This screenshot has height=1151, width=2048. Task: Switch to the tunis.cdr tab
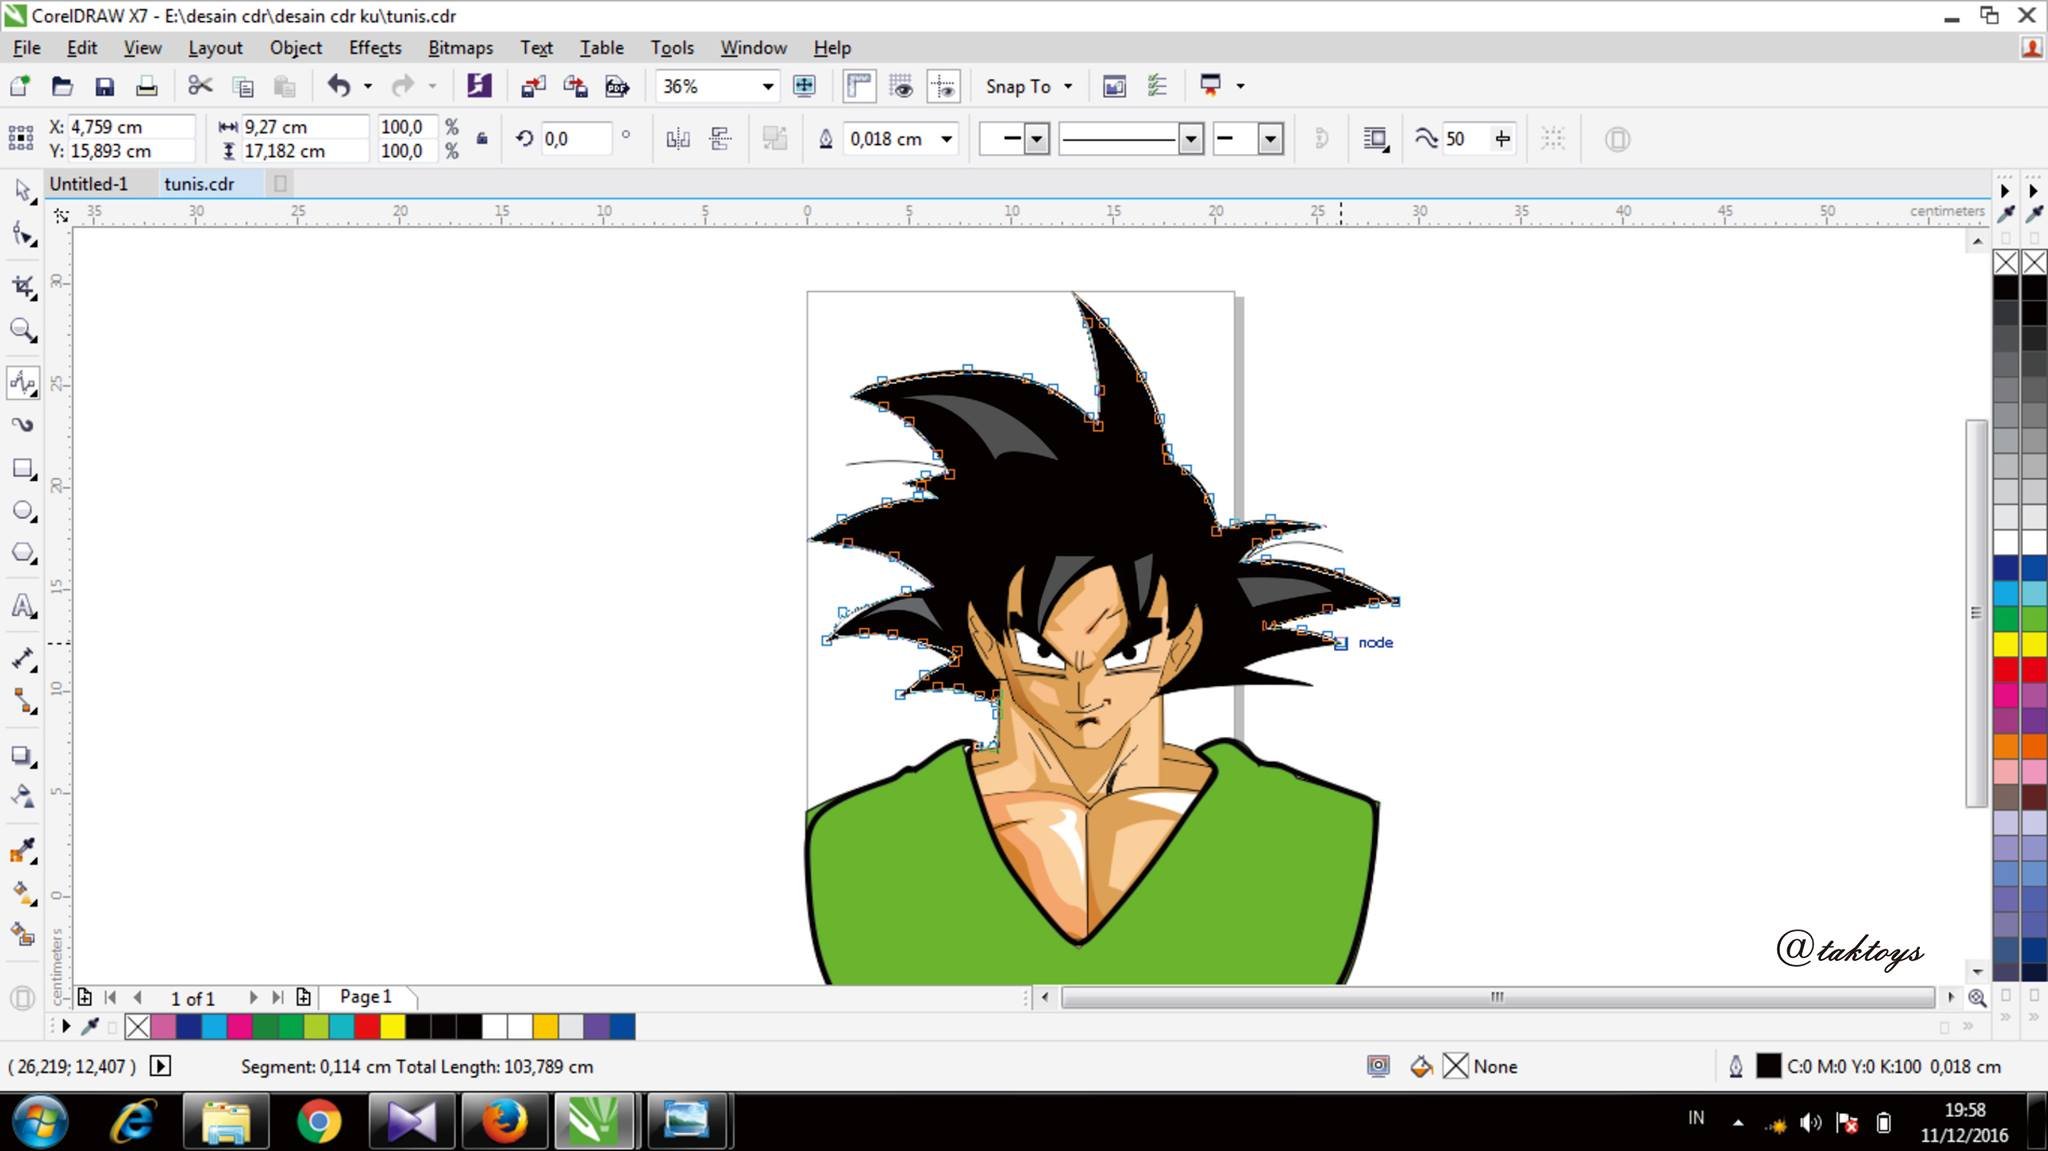click(x=199, y=183)
